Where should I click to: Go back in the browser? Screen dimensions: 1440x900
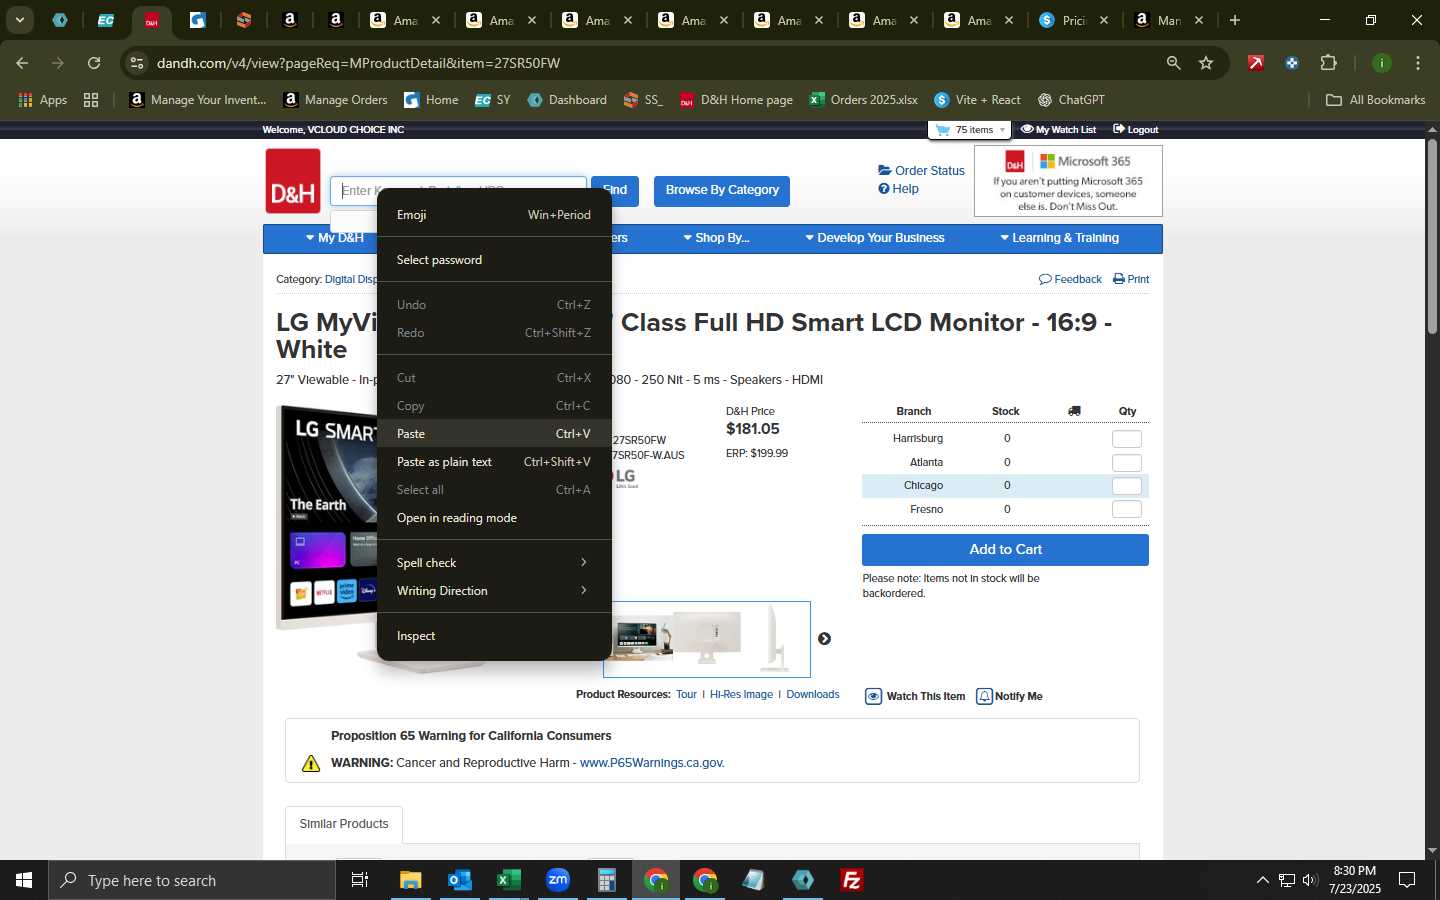22,63
